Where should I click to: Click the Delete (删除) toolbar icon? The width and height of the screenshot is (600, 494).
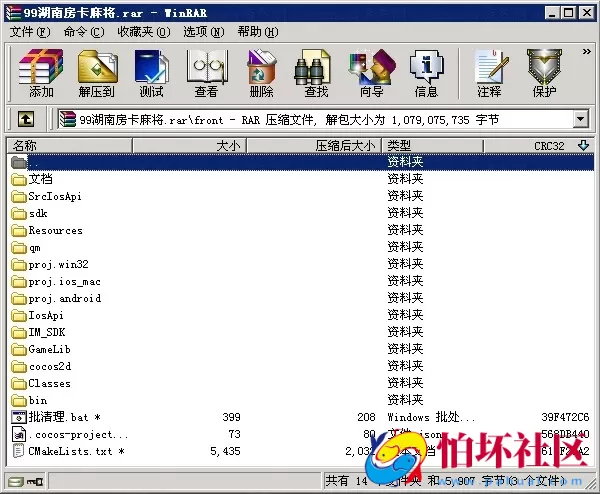point(261,73)
